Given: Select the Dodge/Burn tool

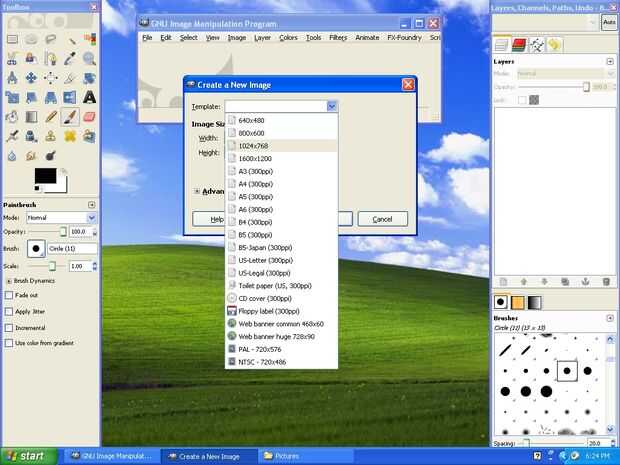Looking at the screenshot, I should tap(51, 155).
